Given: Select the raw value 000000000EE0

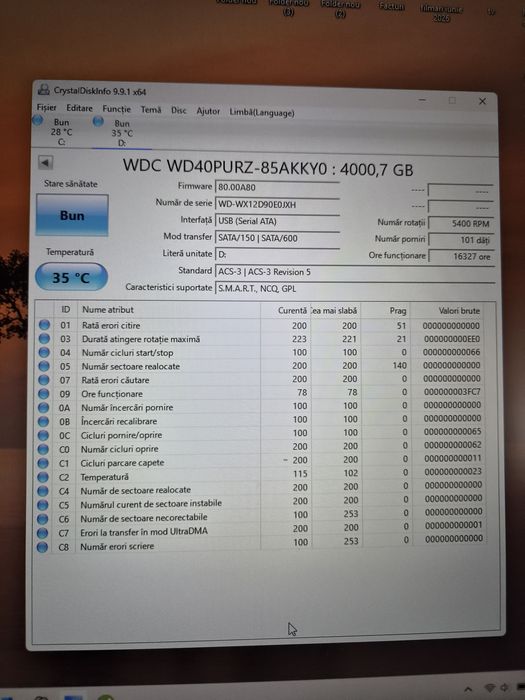Looking at the screenshot, I should click(452, 339).
